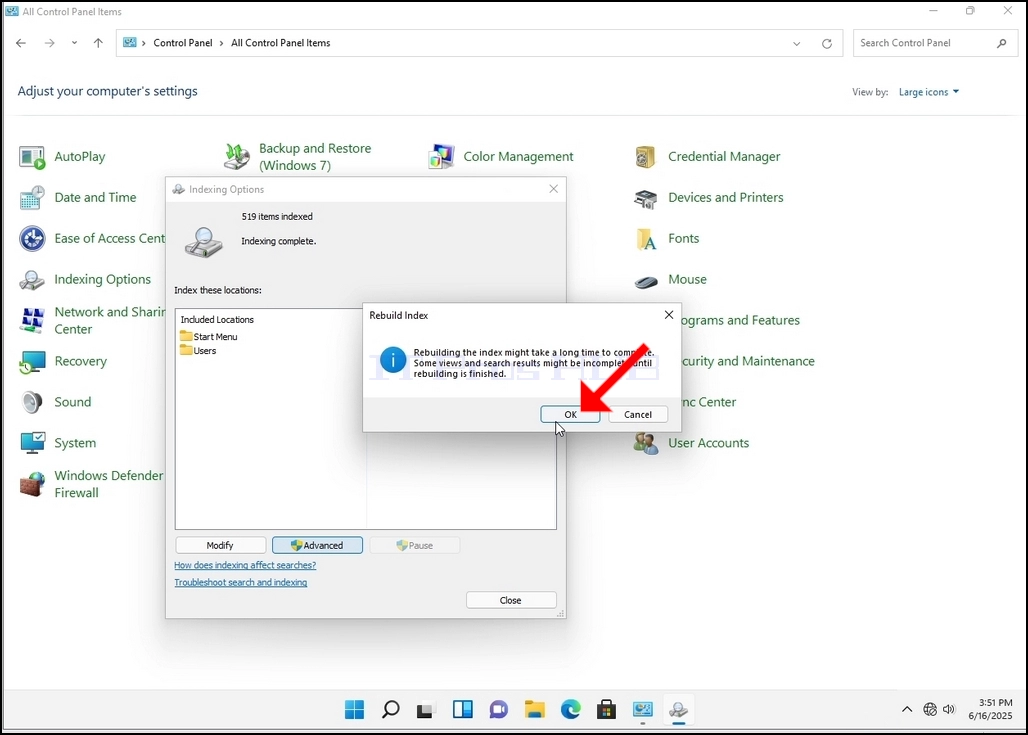
Task: Click Microsoft Edge in the taskbar
Action: pyautogui.click(x=570, y=709)
